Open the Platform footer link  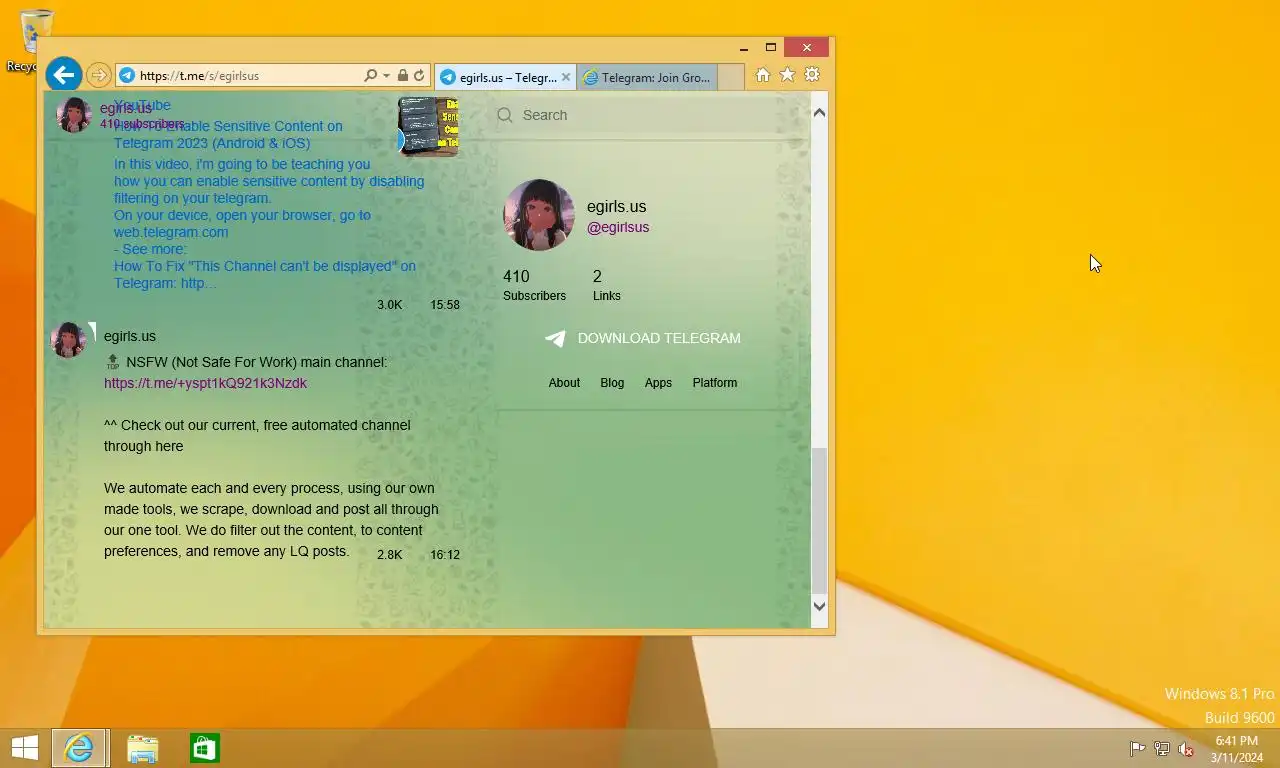click(x=715, y=383)
